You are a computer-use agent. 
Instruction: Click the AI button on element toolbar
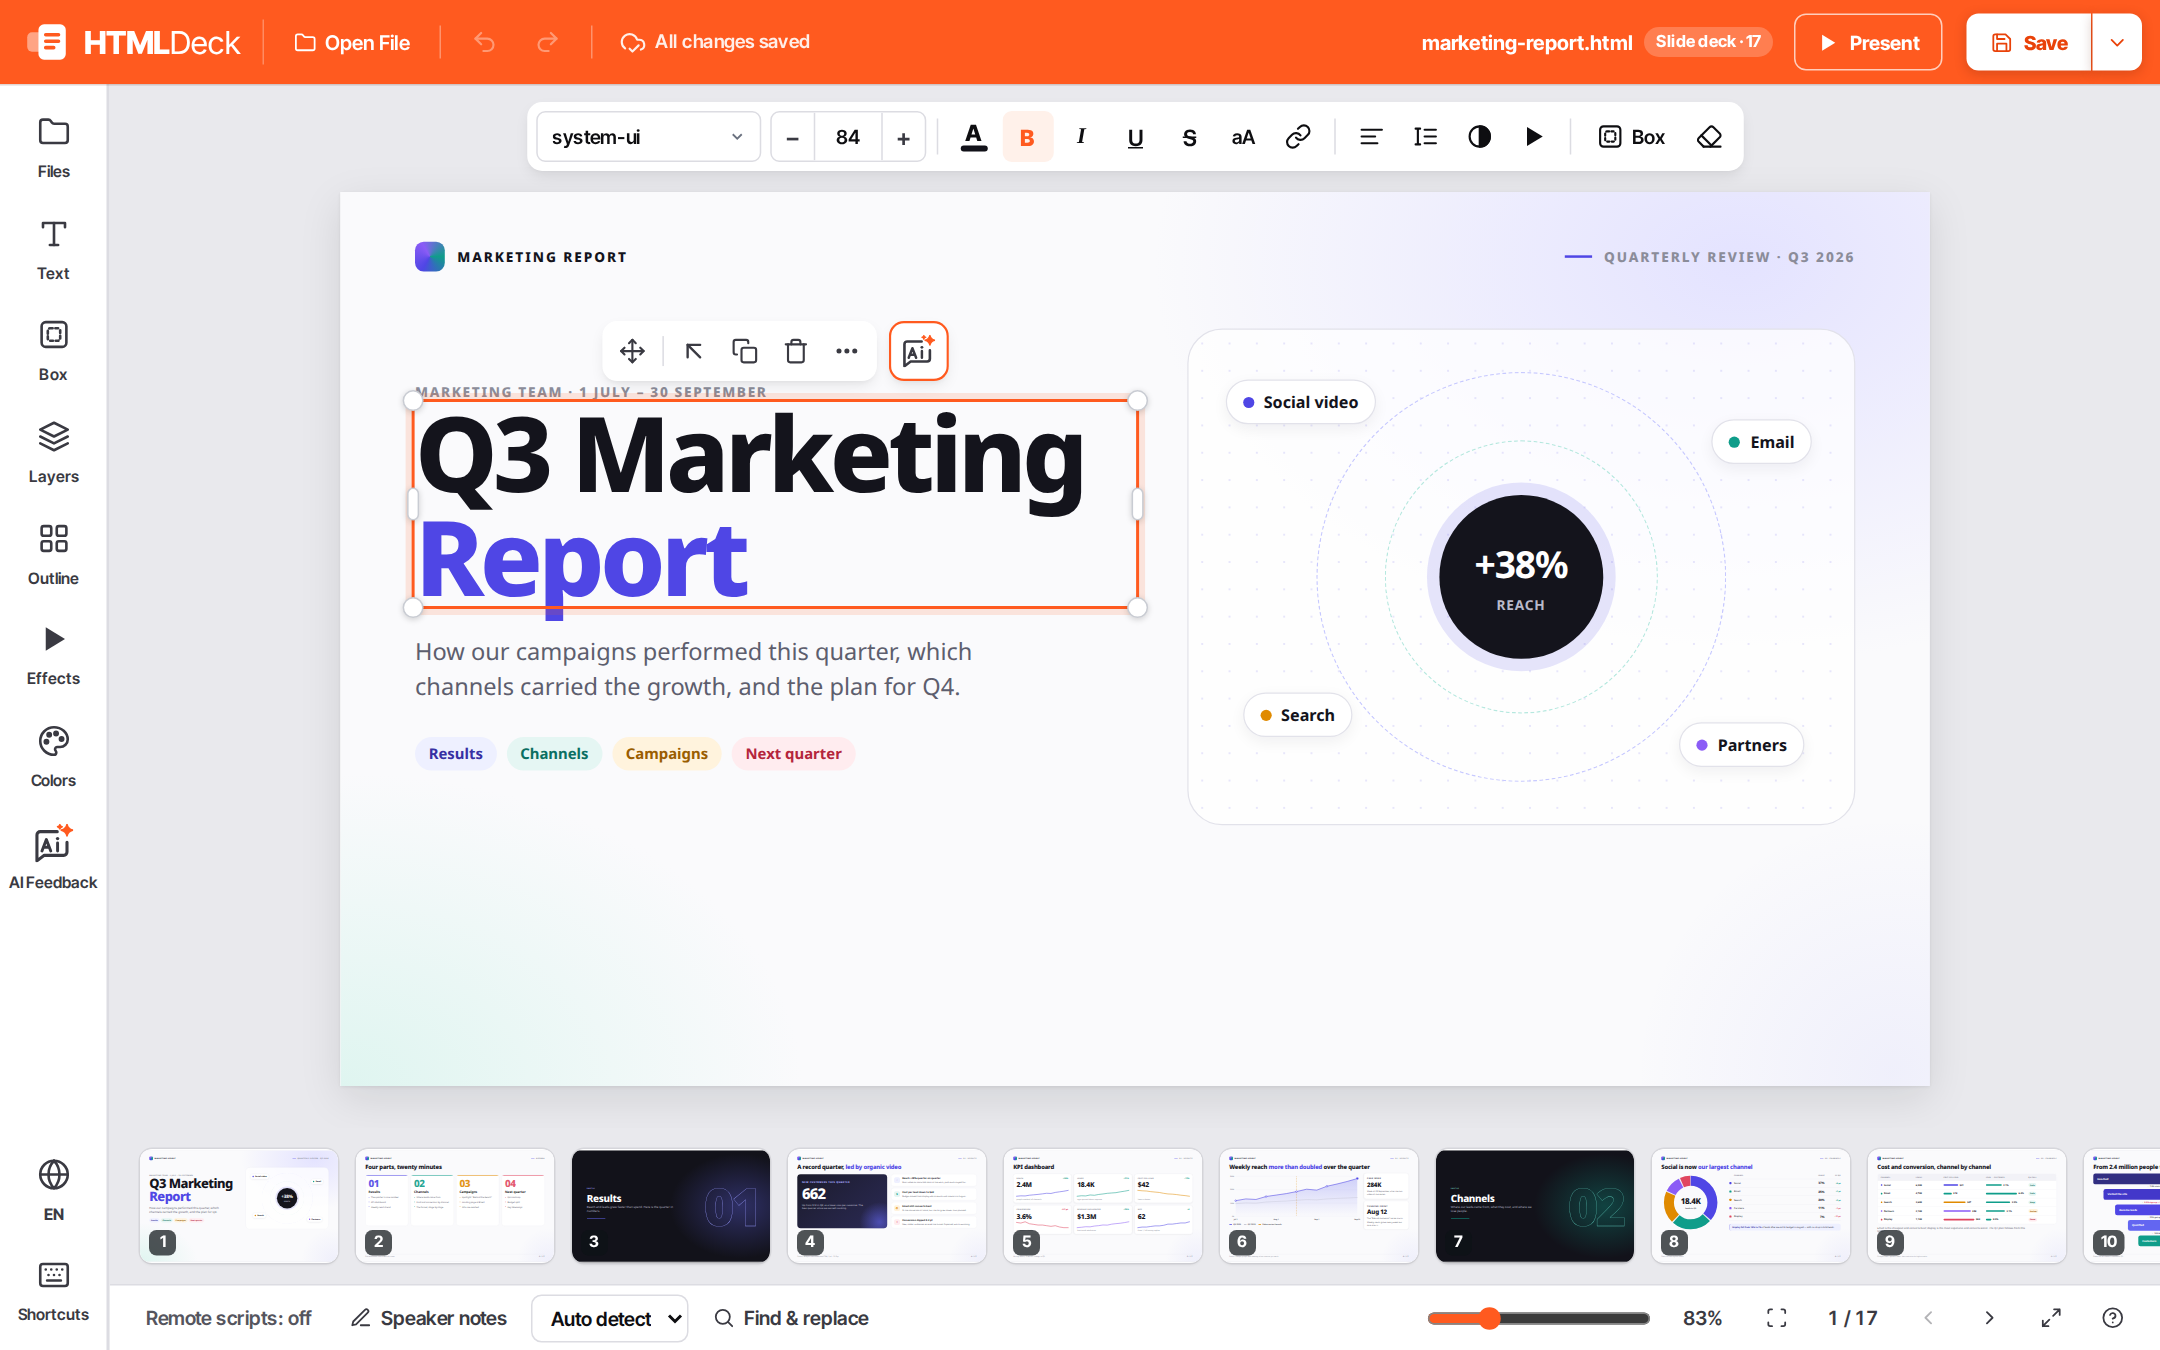coord(918,351)
